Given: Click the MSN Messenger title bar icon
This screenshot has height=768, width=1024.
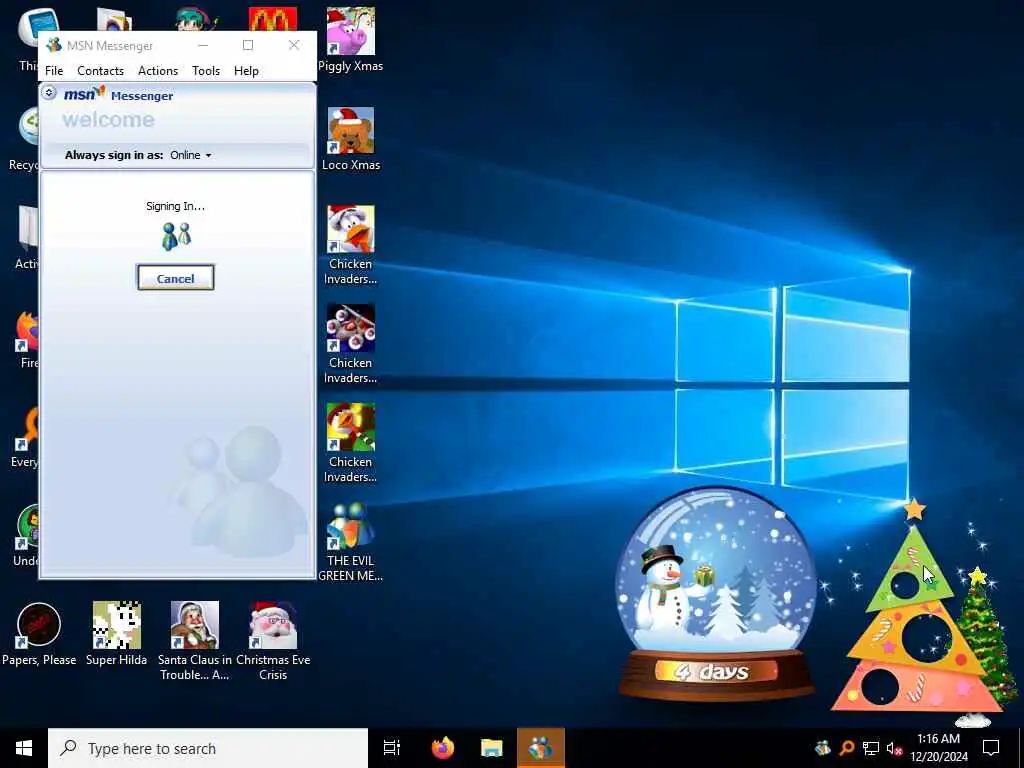Looking at the screenshot, I should [54, 45].
